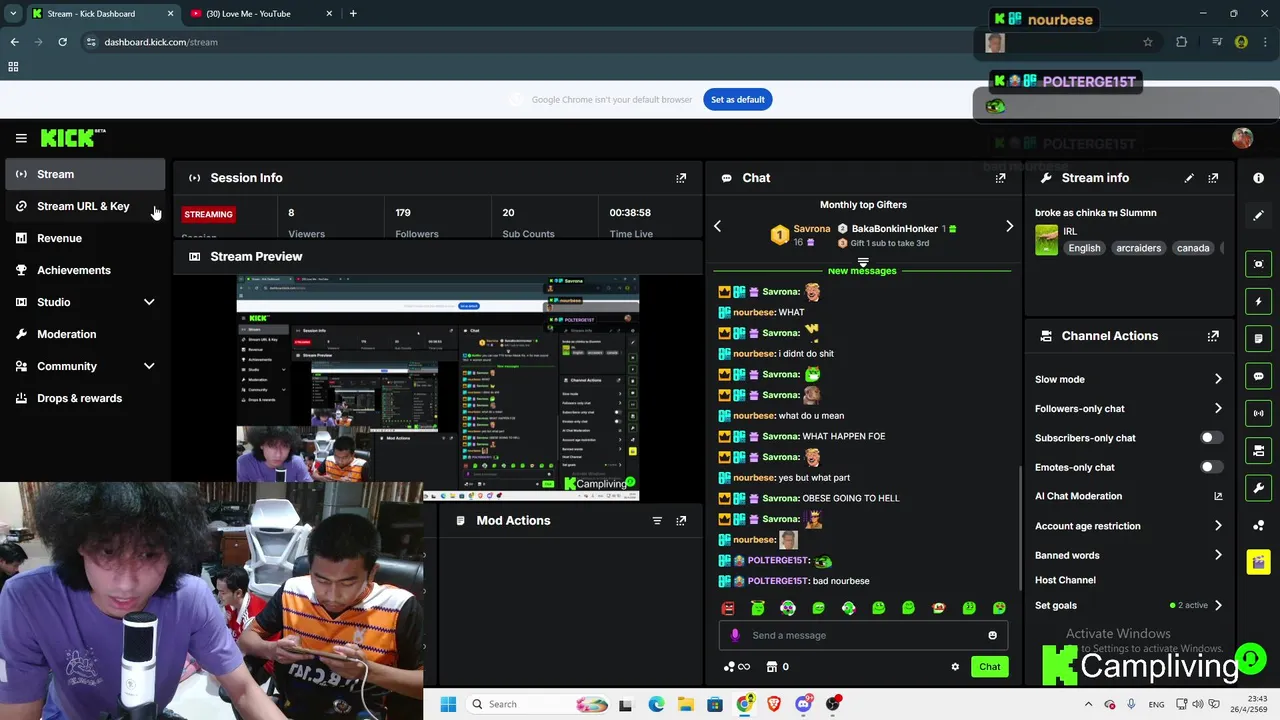Viewport: 1280px width, 720px height.
Task: Pop out the Mod Actions panel
Action: pyautogui.click(x=681, y=521)
